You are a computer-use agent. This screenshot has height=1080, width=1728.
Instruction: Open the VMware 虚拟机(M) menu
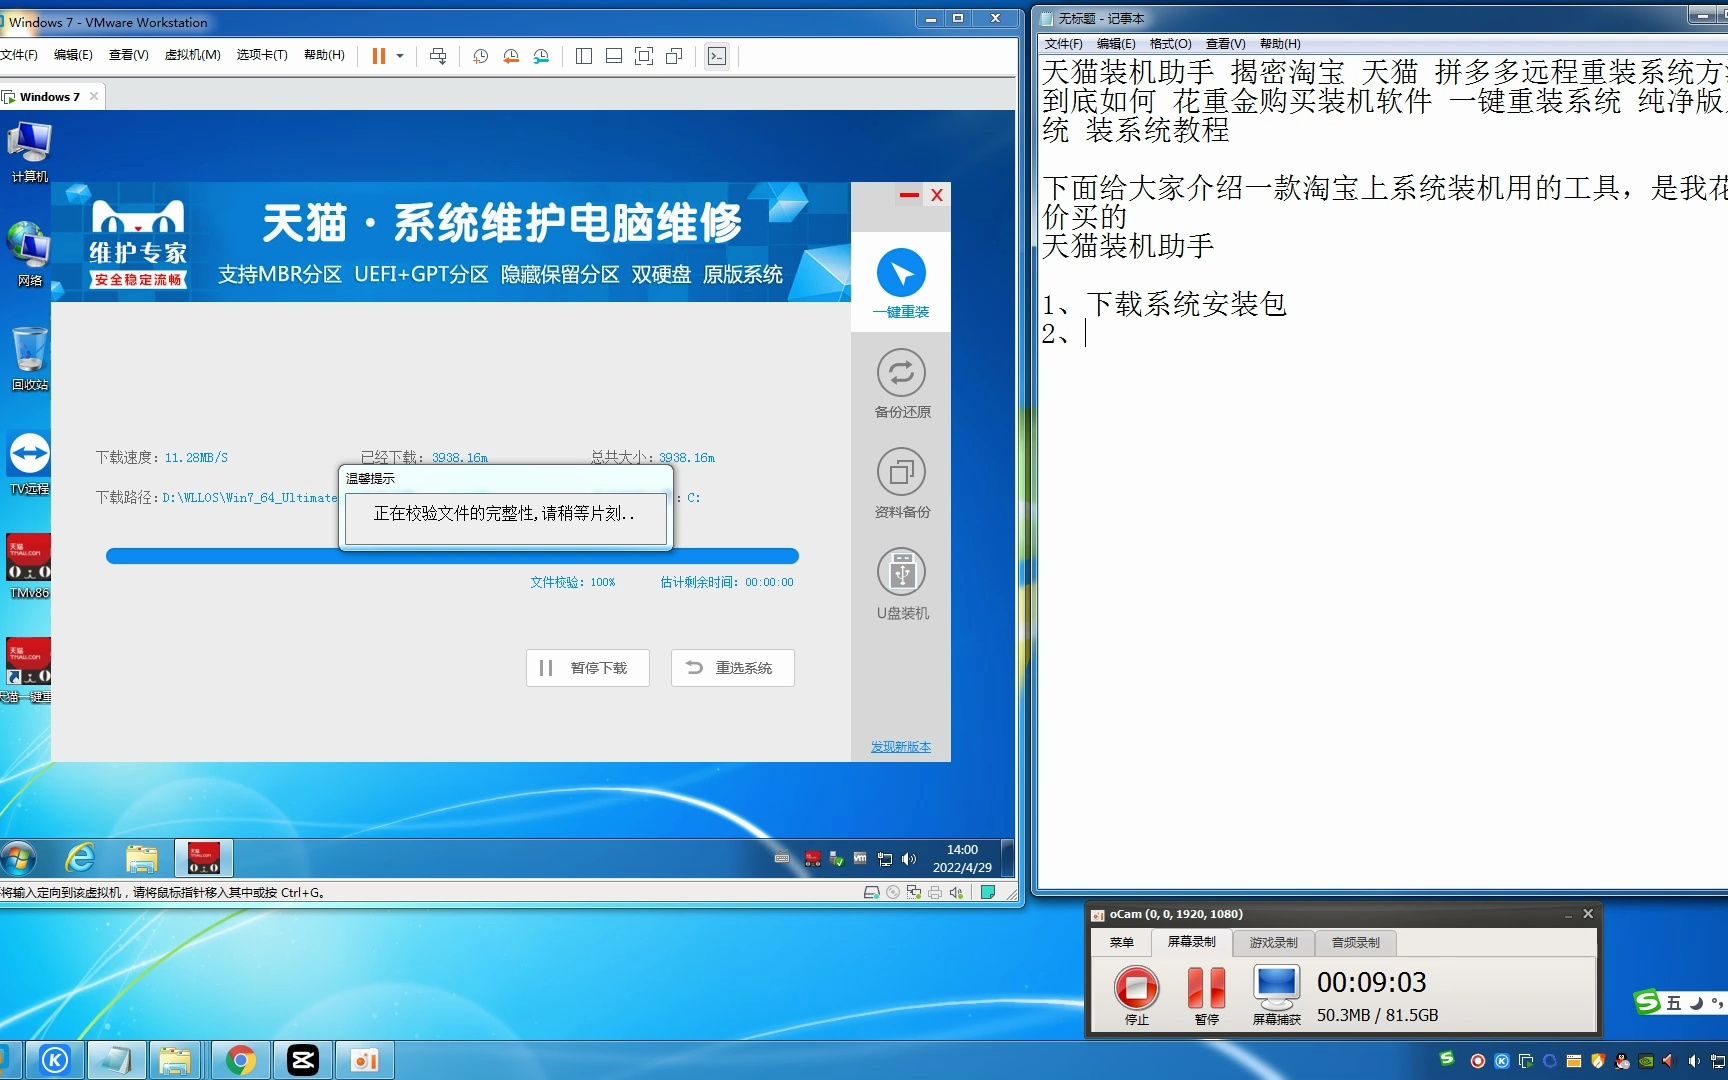pyautogui.click(x=192, y=55)
